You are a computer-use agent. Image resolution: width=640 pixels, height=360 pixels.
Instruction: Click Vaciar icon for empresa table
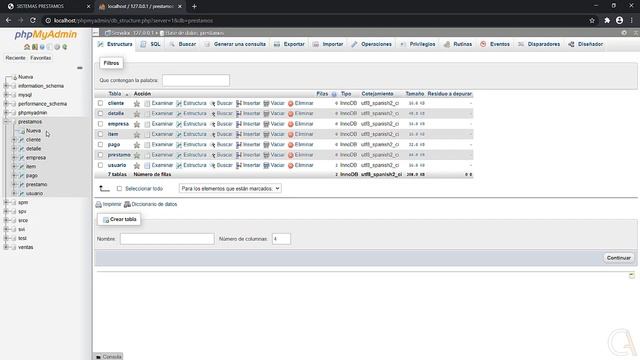pos(266,124)
